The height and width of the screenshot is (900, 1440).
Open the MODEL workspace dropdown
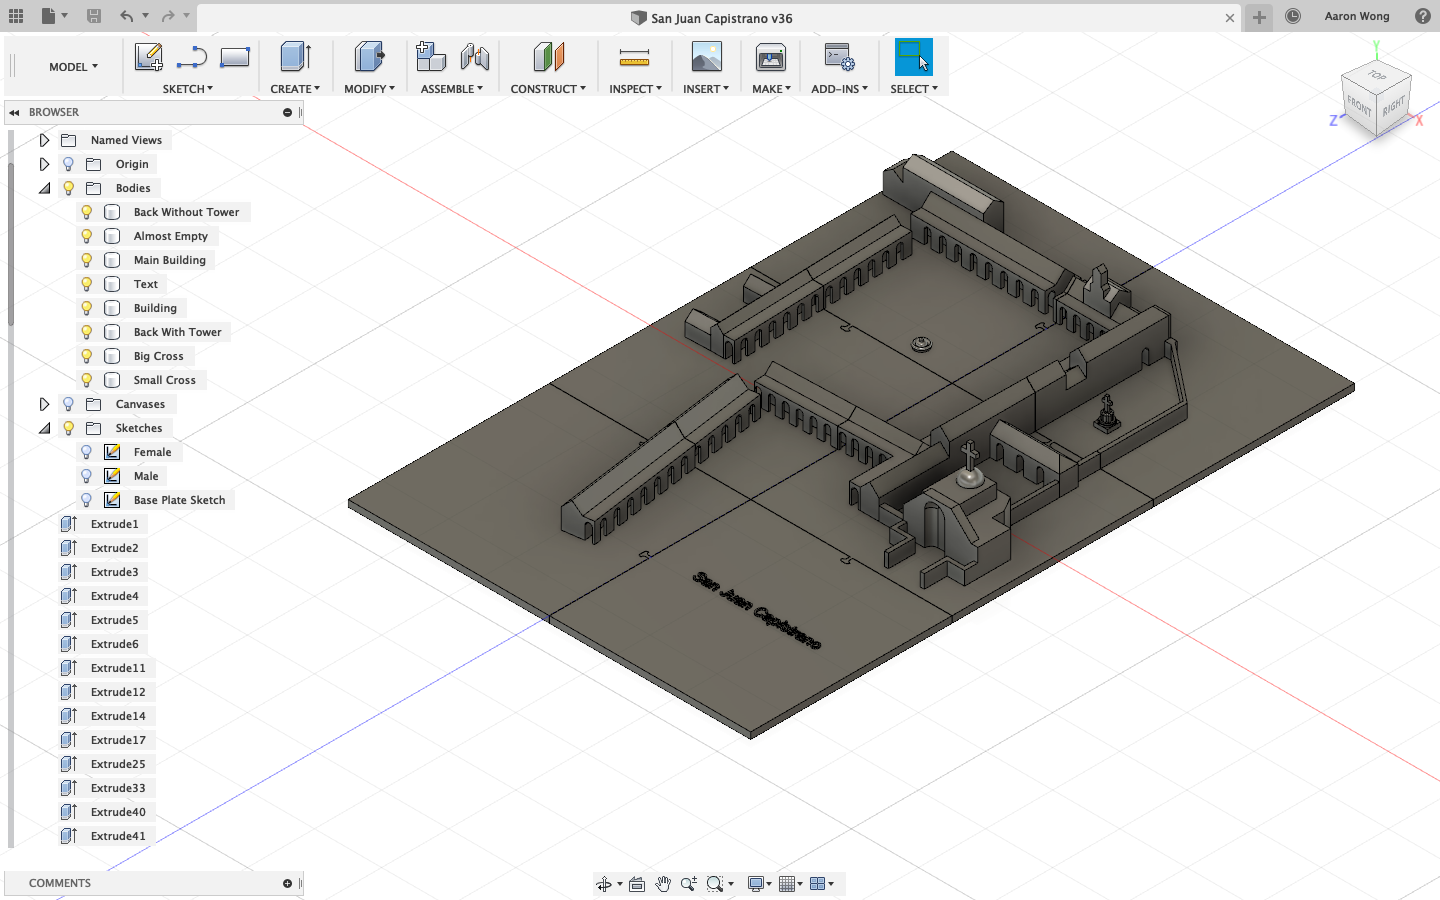click(x=74, y=67)
